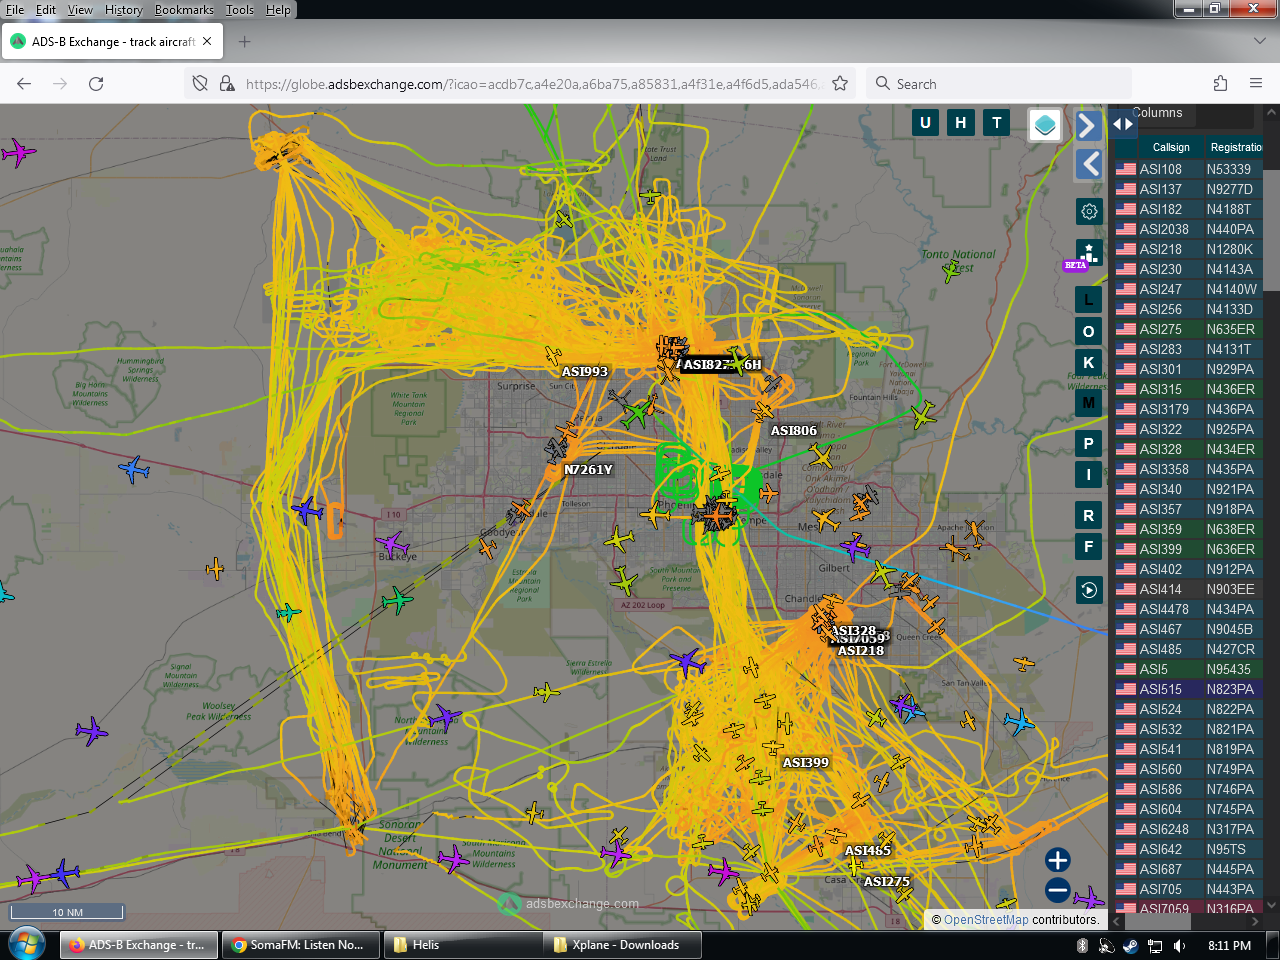1280x960 pixels.
Task: Toggle the T map button
Action: [997, 123]
